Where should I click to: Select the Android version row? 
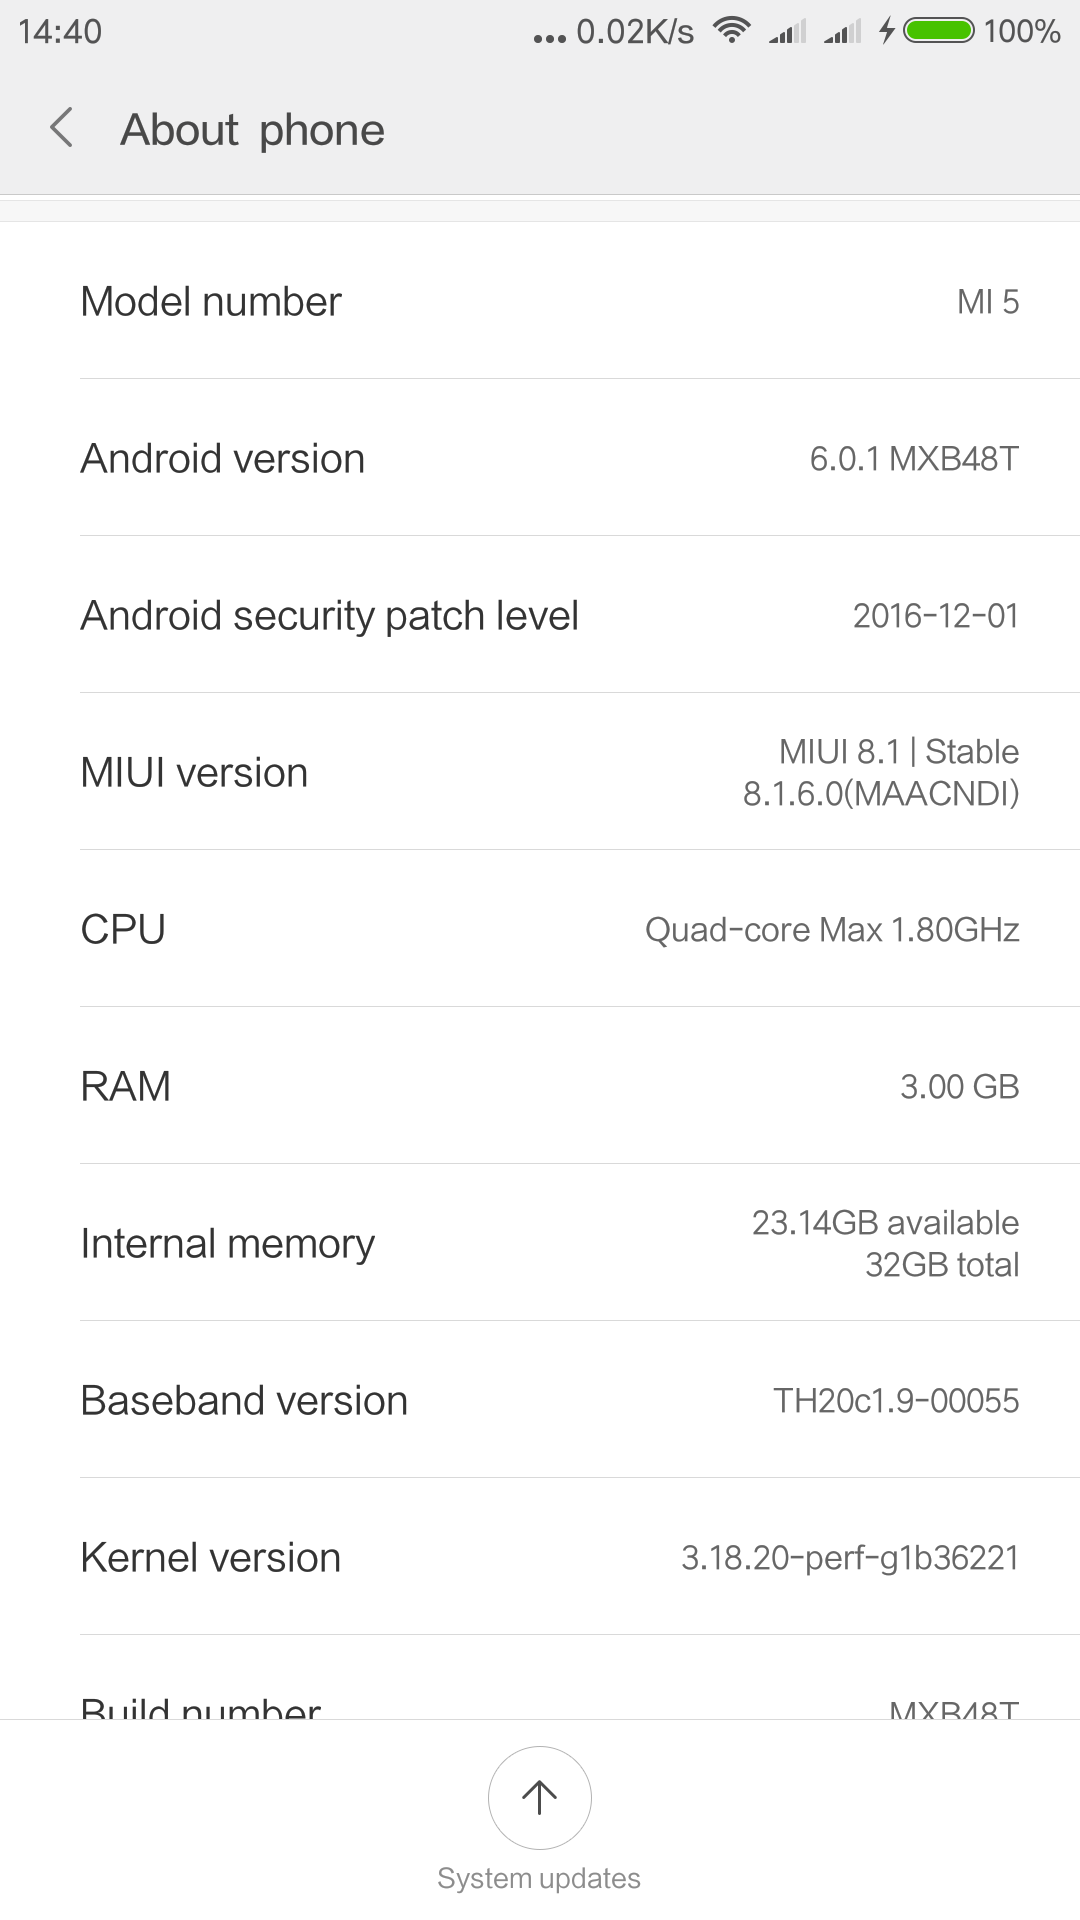[x=540, y=458]
